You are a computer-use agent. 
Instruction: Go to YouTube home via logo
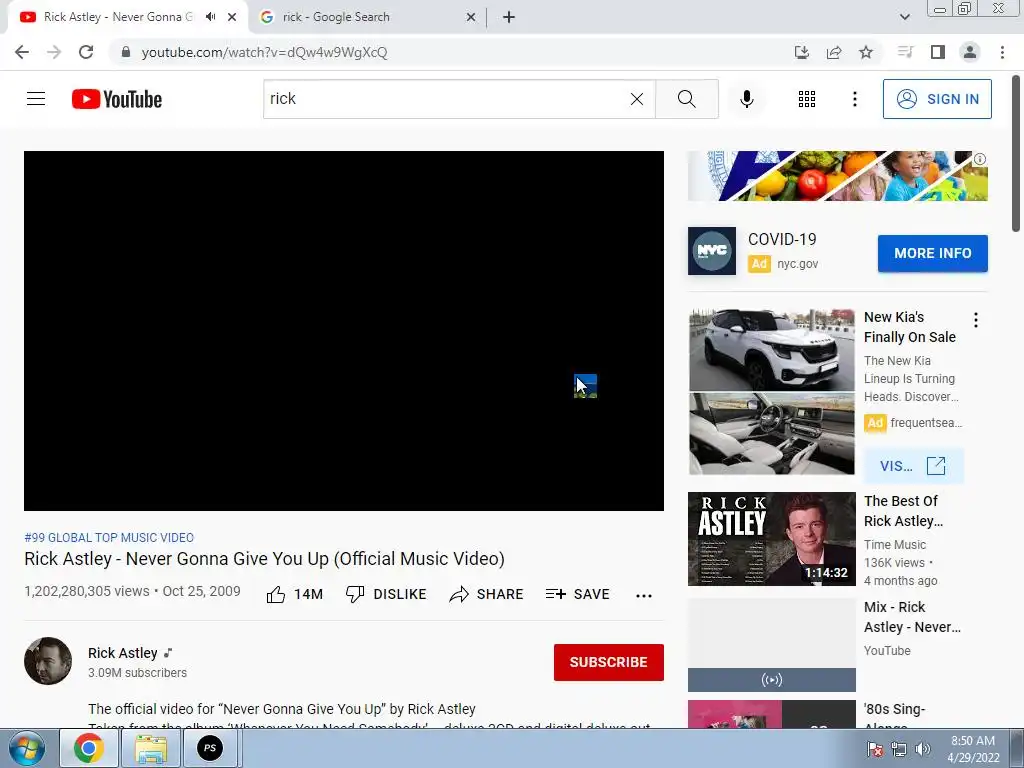117,99
